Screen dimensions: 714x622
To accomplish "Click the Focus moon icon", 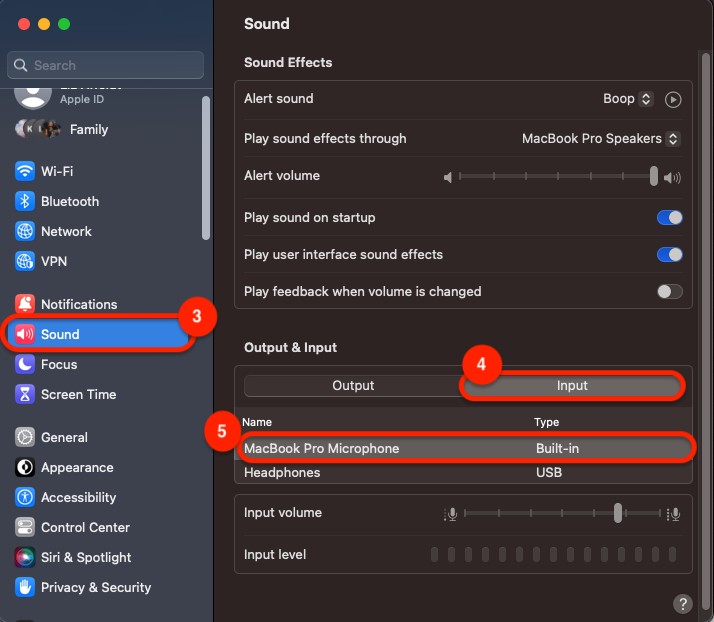I will pyautogui.click(x=25, y=364).
